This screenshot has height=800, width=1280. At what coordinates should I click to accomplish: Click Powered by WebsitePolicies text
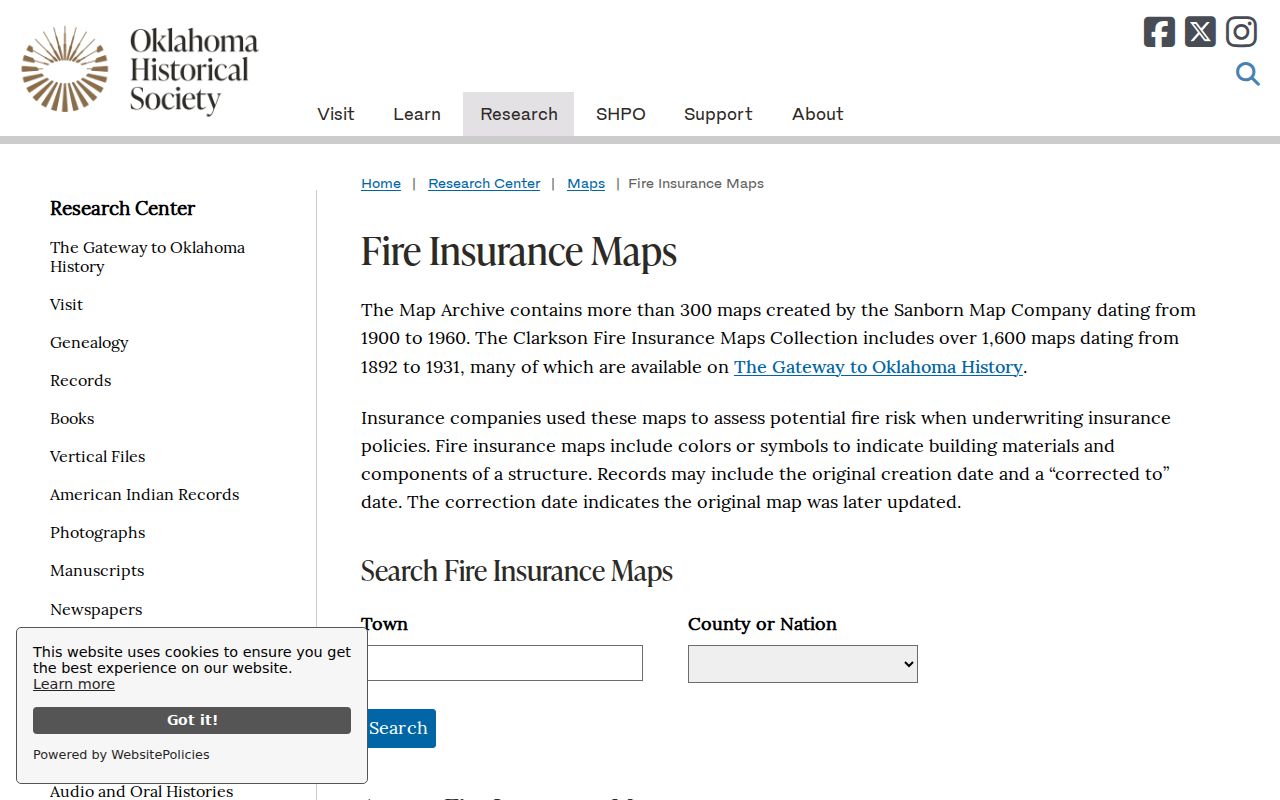point(121,755)
